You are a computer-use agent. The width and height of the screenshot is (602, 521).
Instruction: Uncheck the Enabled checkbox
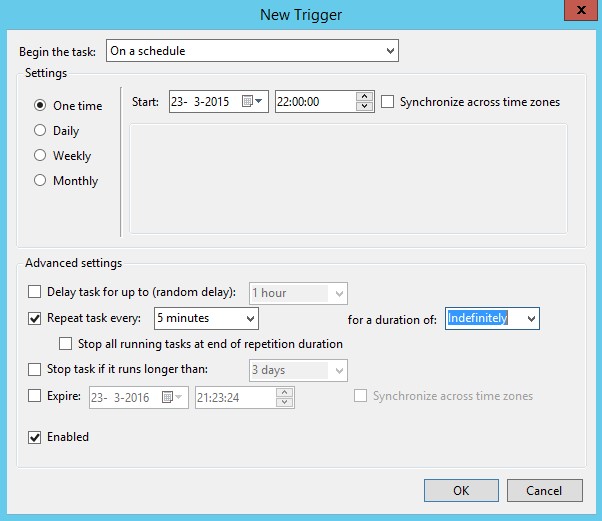[36, 437]
